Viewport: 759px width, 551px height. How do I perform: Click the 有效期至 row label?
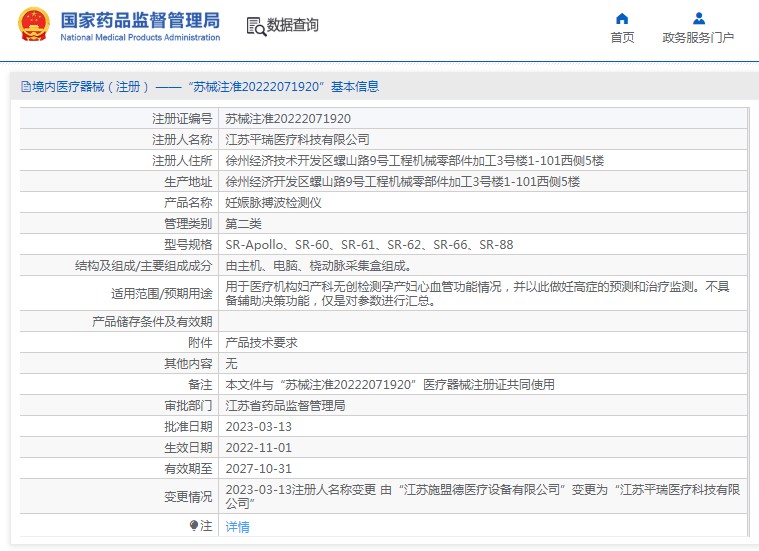[188, 469]
